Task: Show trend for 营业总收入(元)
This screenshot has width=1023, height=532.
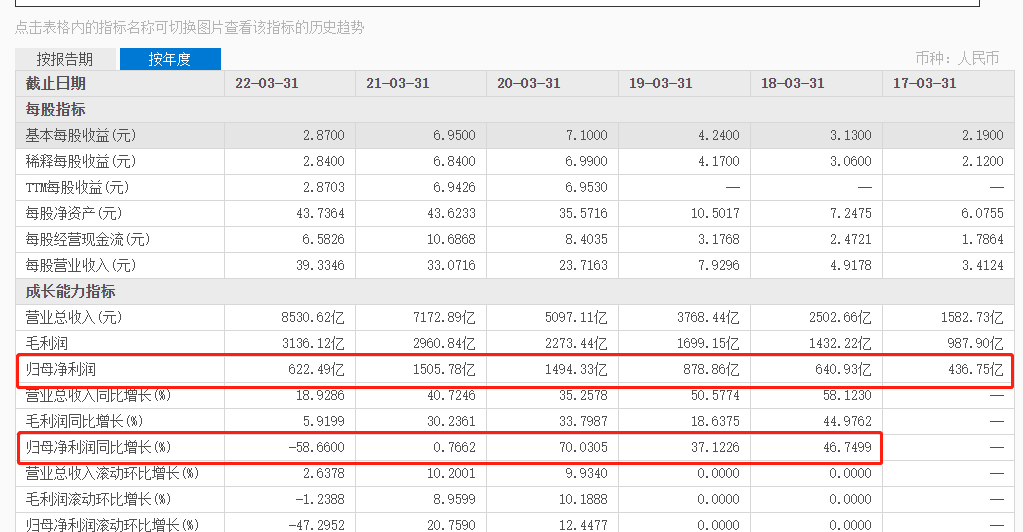Action: click(x=73, y=317)
